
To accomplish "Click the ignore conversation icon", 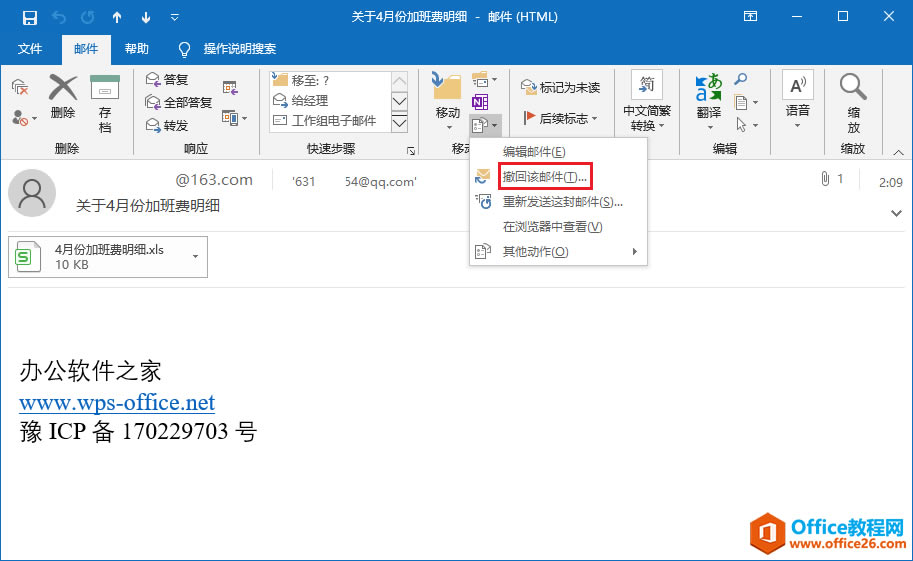I will click(20, 88).
